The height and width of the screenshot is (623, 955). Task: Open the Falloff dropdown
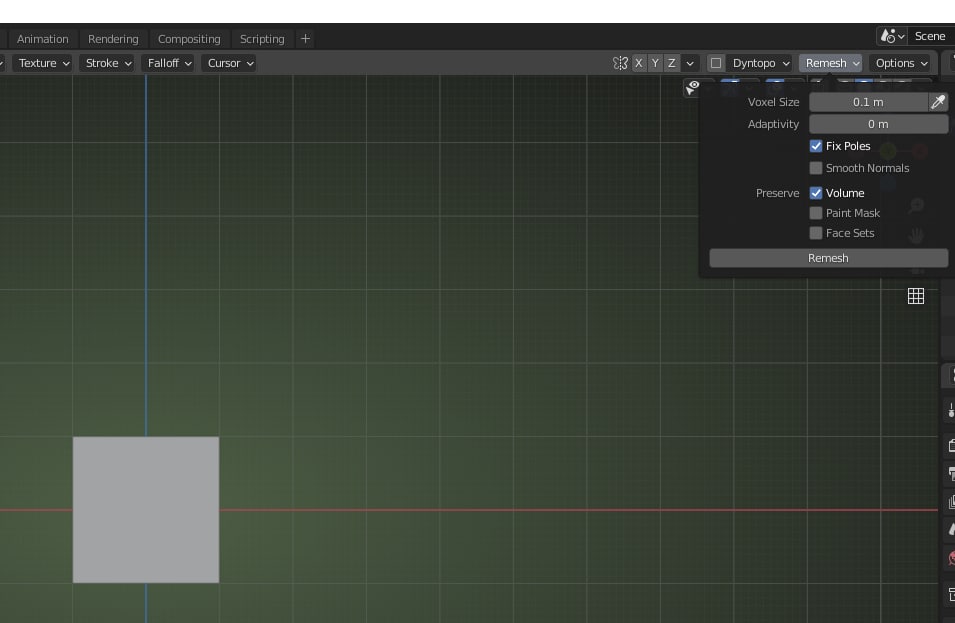(x=169, y=63)
